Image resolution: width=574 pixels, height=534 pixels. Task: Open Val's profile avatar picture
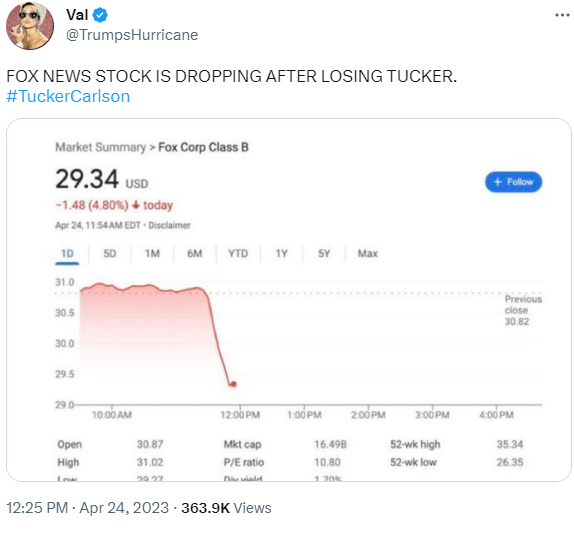click(x=30, y=26)
